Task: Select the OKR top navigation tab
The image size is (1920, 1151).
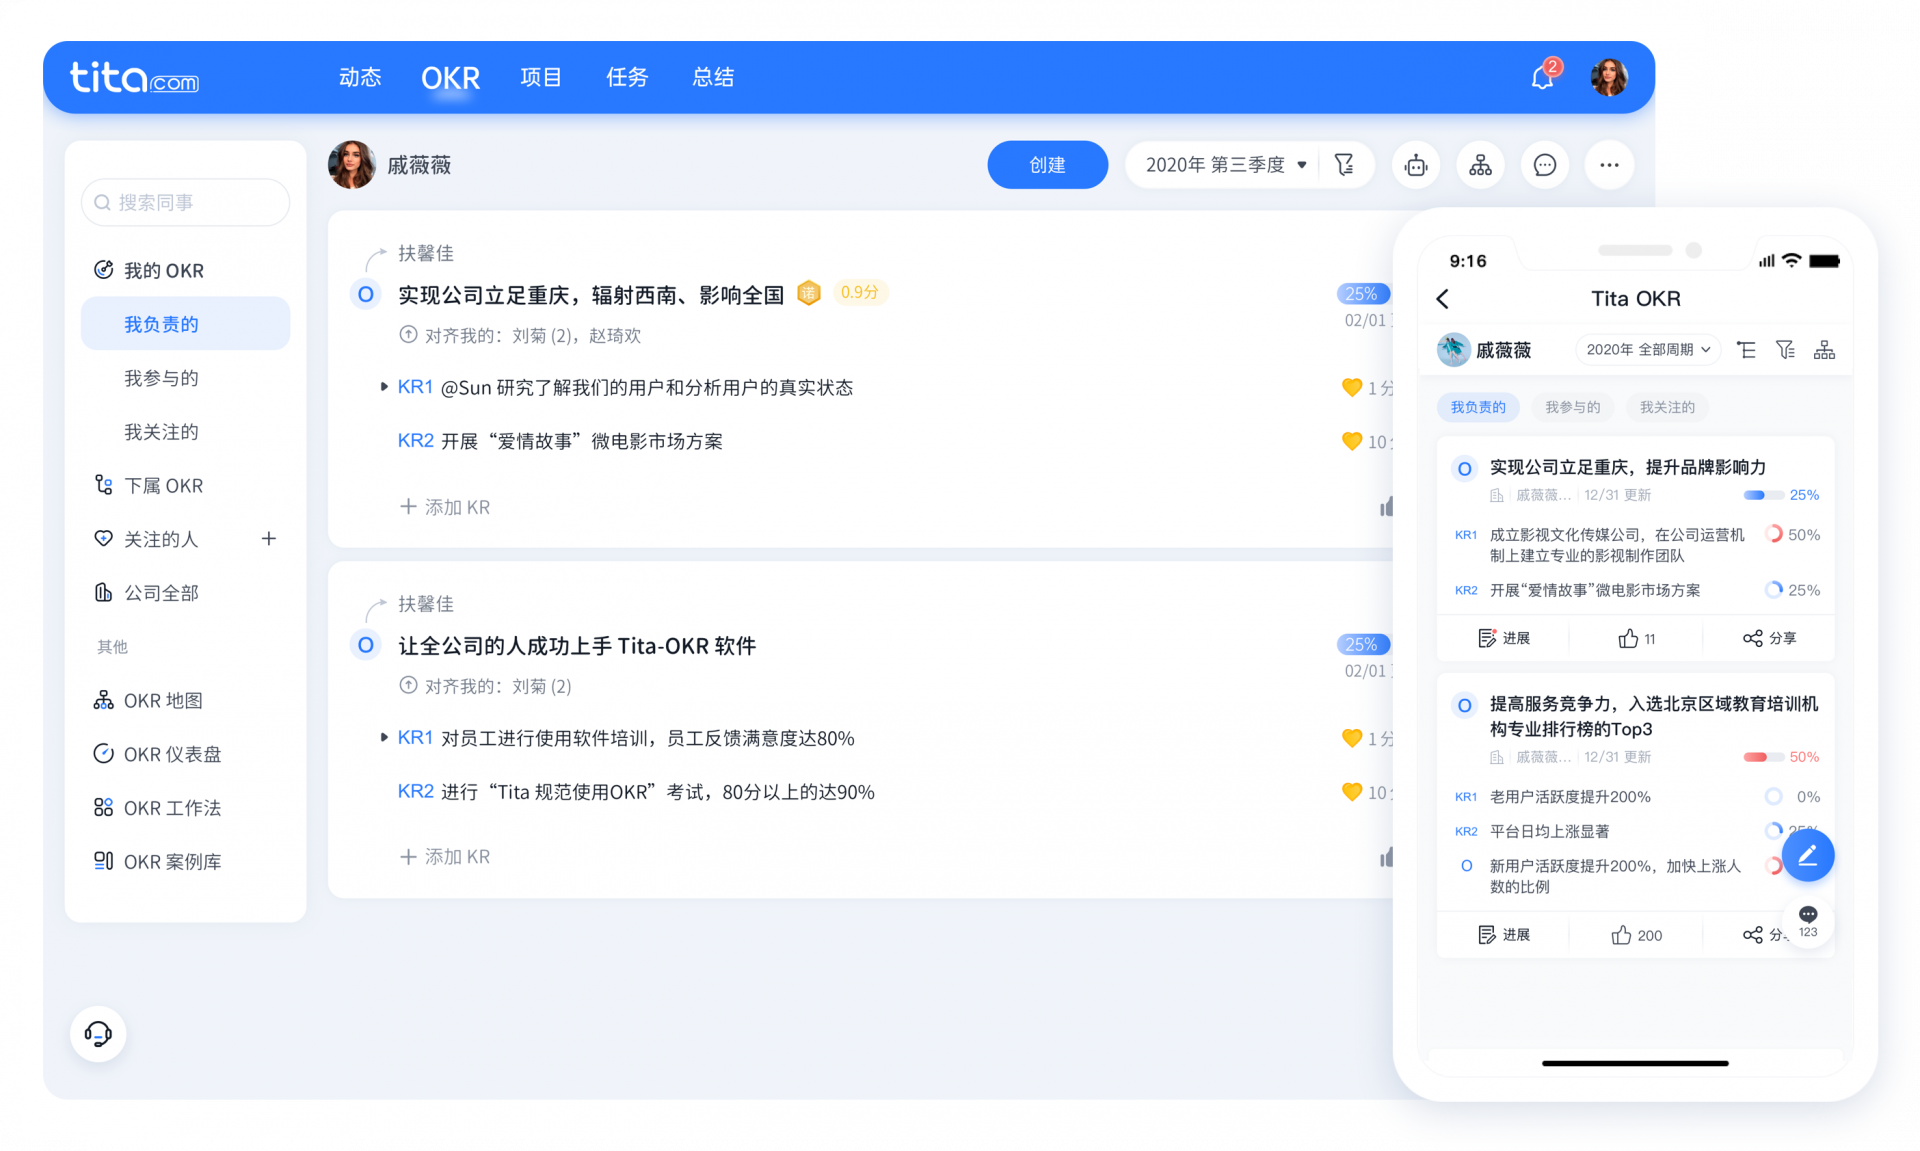Action: (x=450, y=78)
